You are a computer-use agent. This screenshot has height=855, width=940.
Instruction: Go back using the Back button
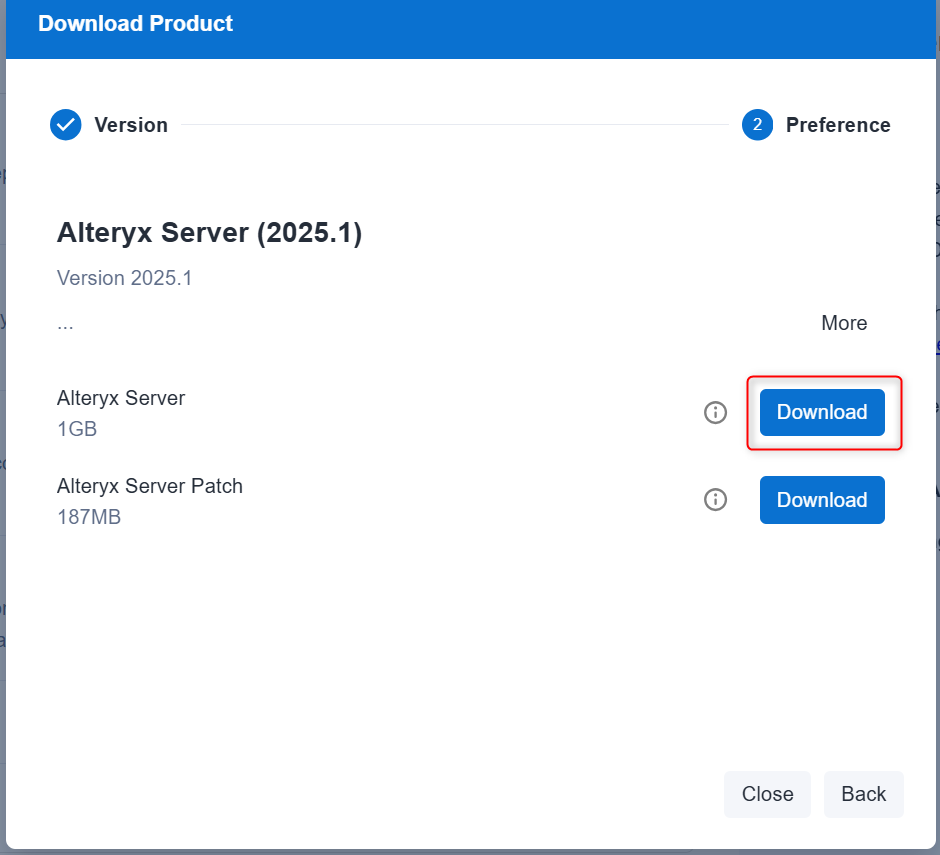pyautogui.click(x=863, y=794)
